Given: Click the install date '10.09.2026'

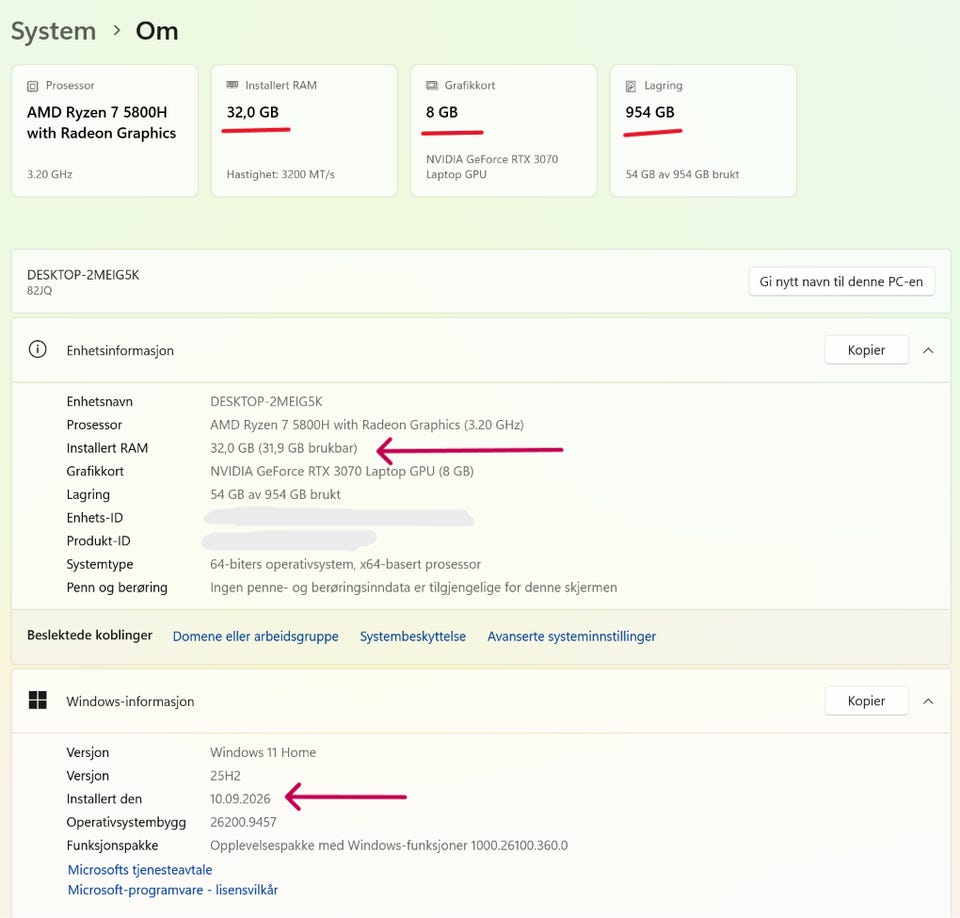Looking at the screenshot, I should point(240,799).
